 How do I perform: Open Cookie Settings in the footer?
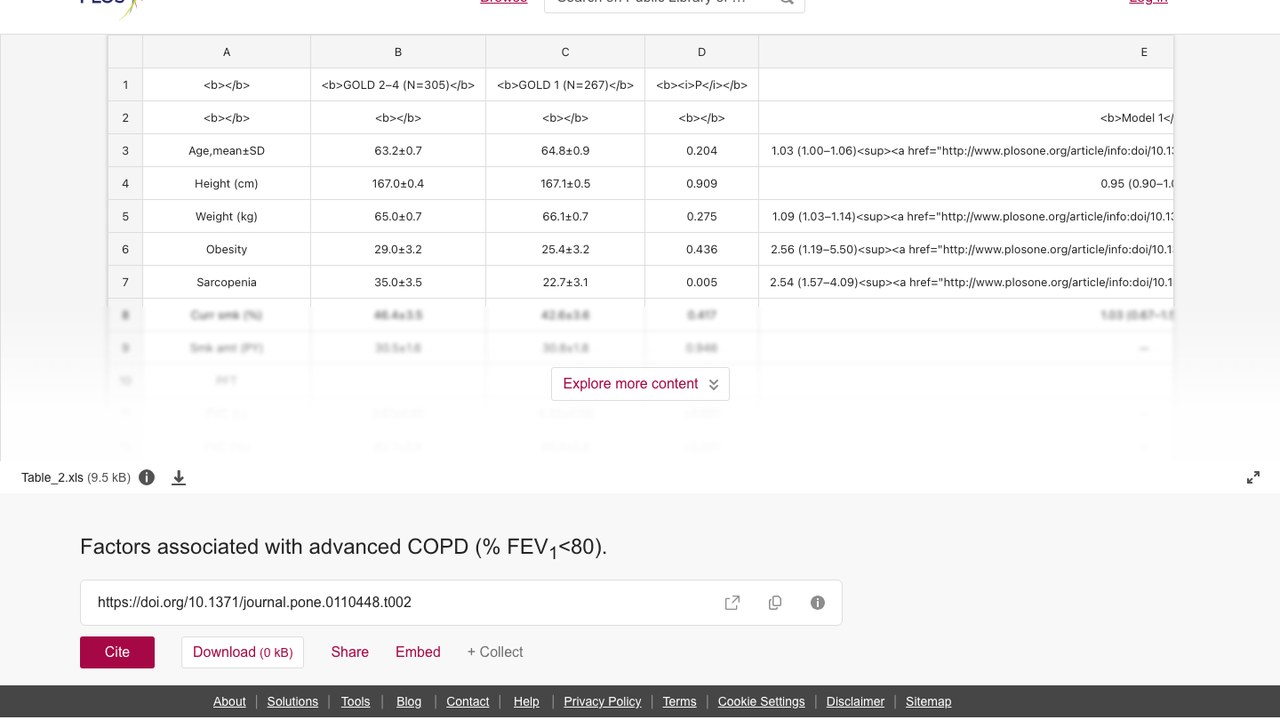761,701
